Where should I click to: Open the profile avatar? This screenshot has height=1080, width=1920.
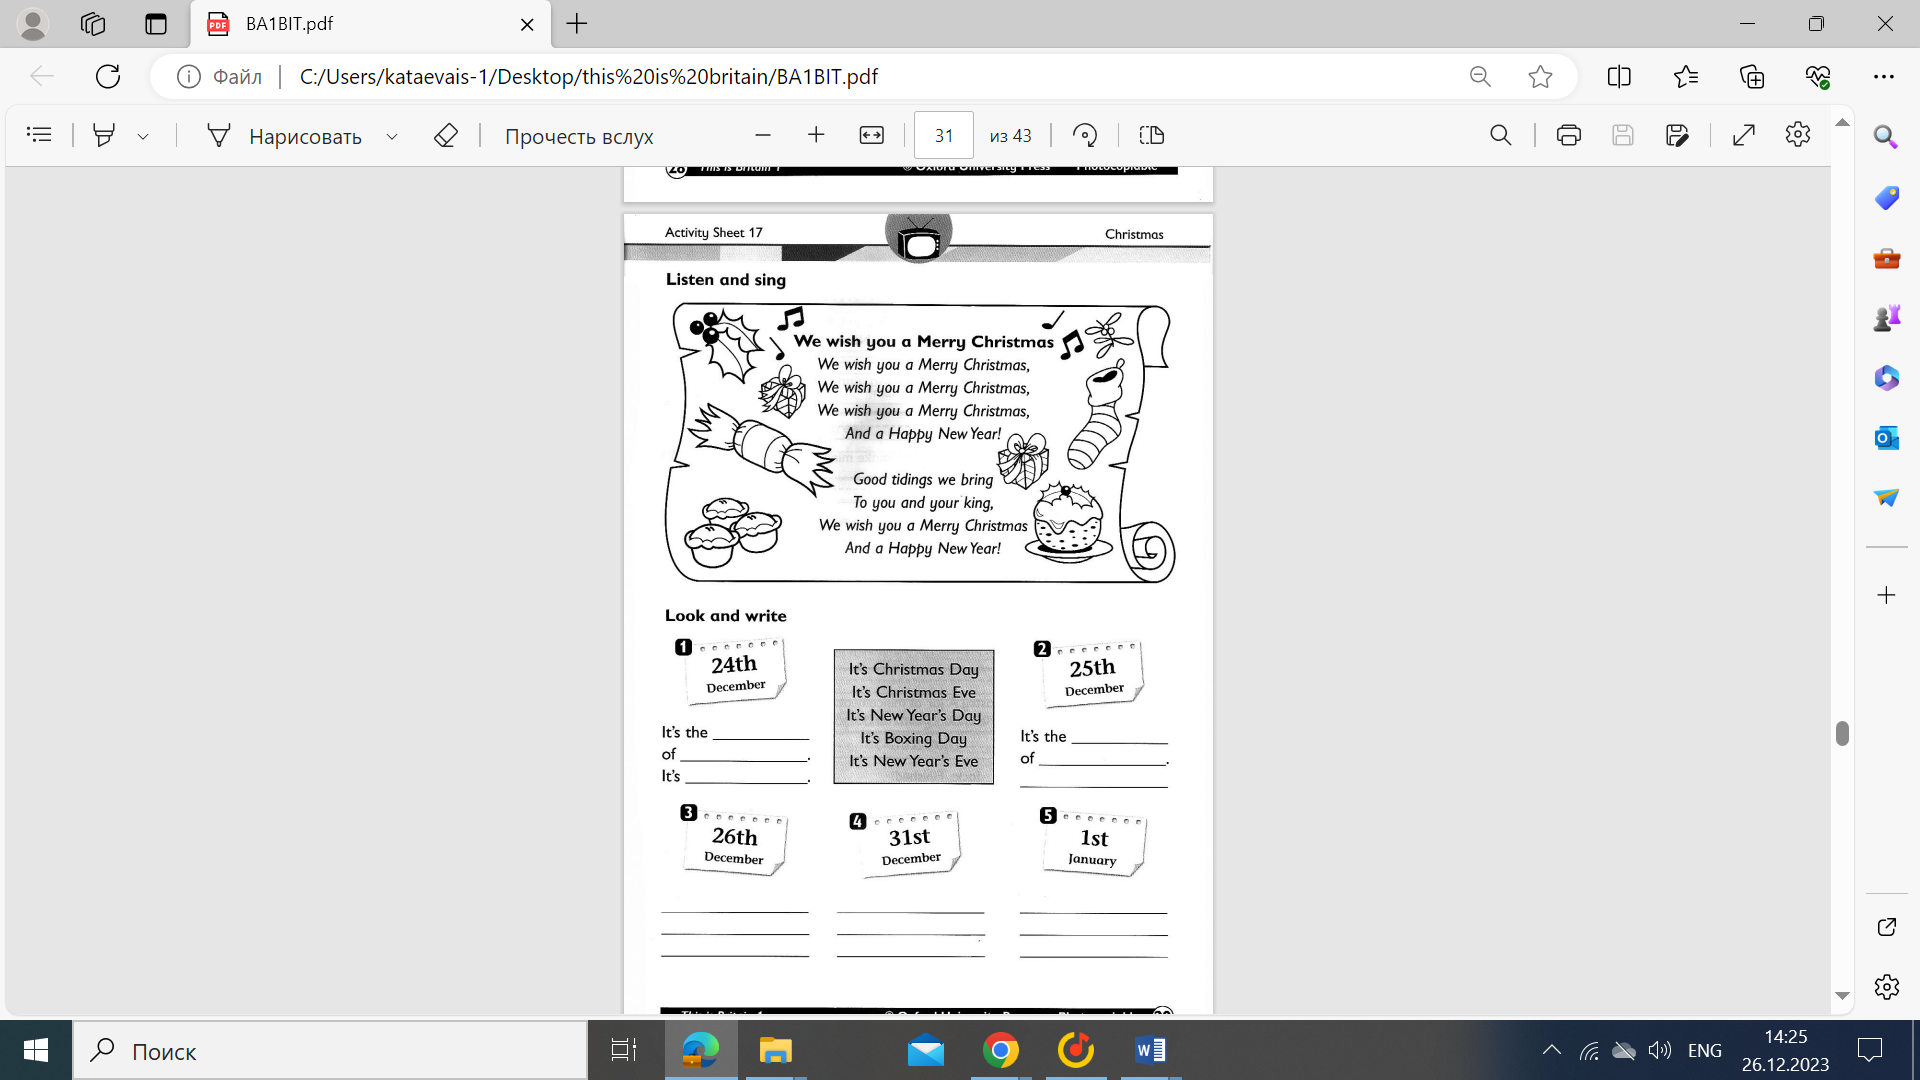click(x=33, y=24)
